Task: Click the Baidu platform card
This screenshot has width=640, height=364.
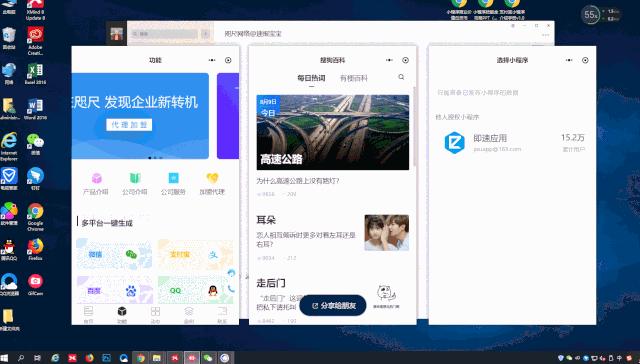Action: [x=114, y=290]
